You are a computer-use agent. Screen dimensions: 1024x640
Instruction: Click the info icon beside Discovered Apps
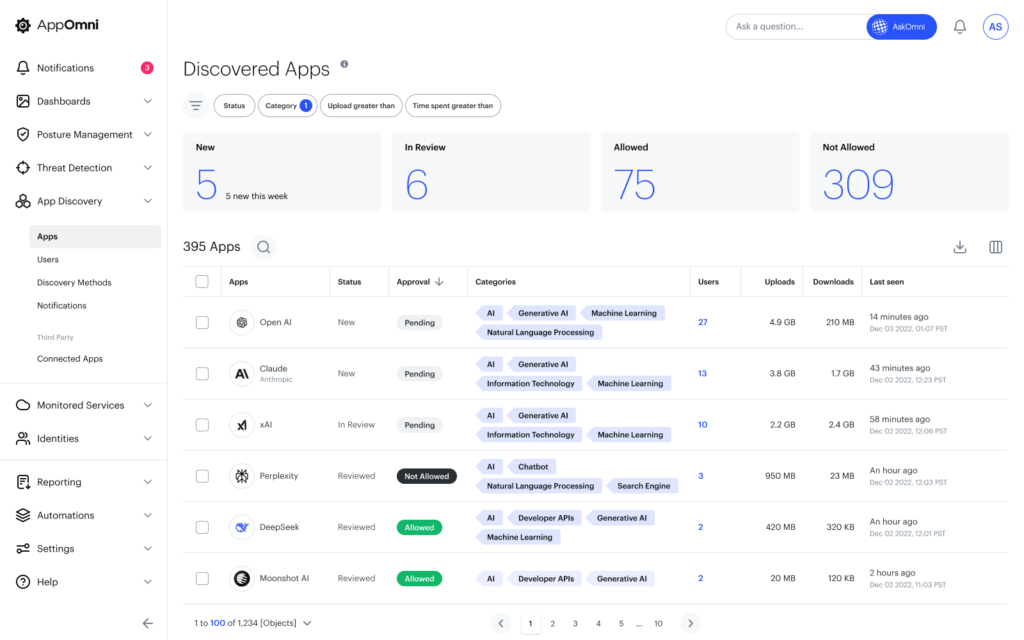pyautogui.click(x=344, y=65)
